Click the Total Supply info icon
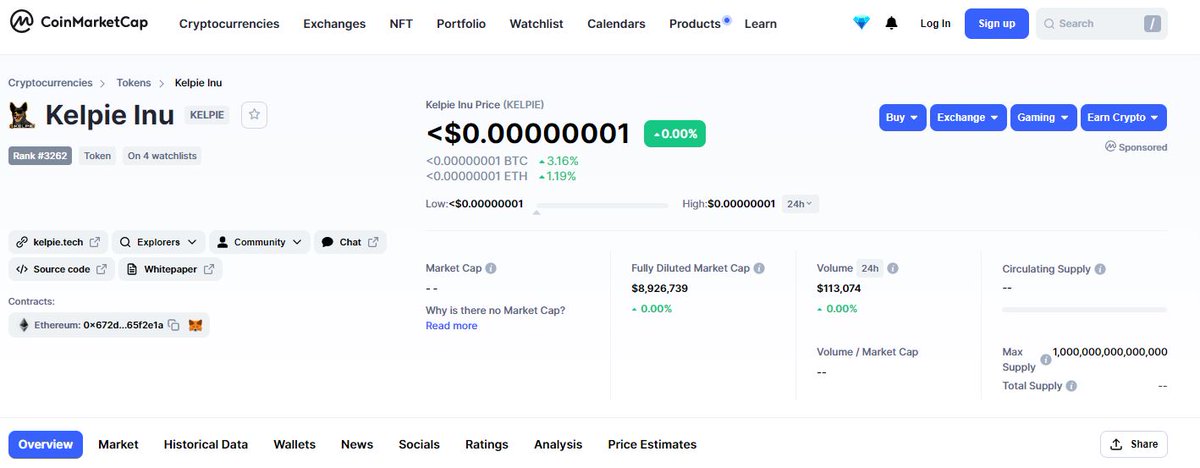 [x=1071, y=386]
